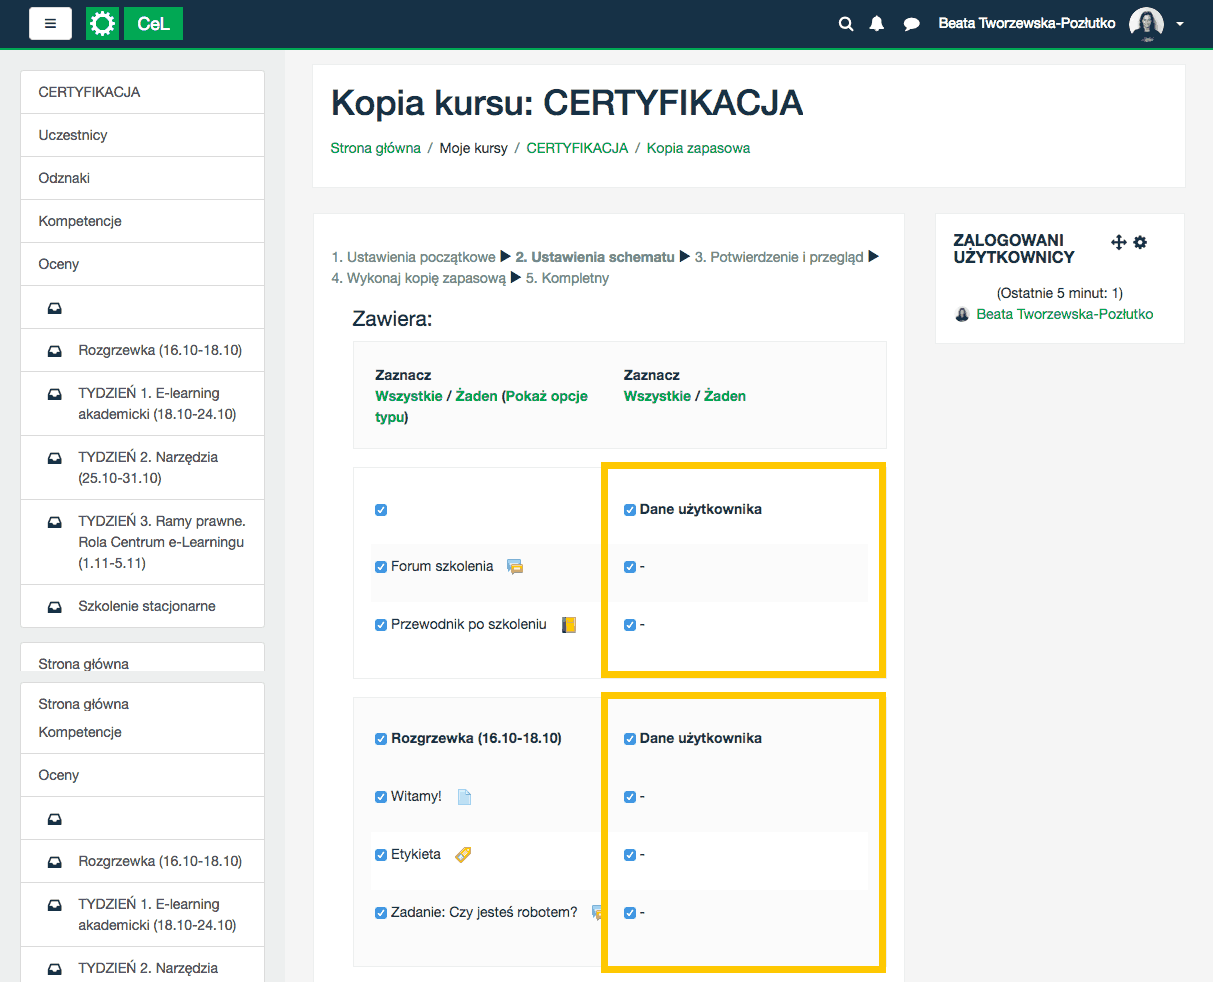
Task: Click the label tag icon beside Etykieta
Action: (462, 855)
